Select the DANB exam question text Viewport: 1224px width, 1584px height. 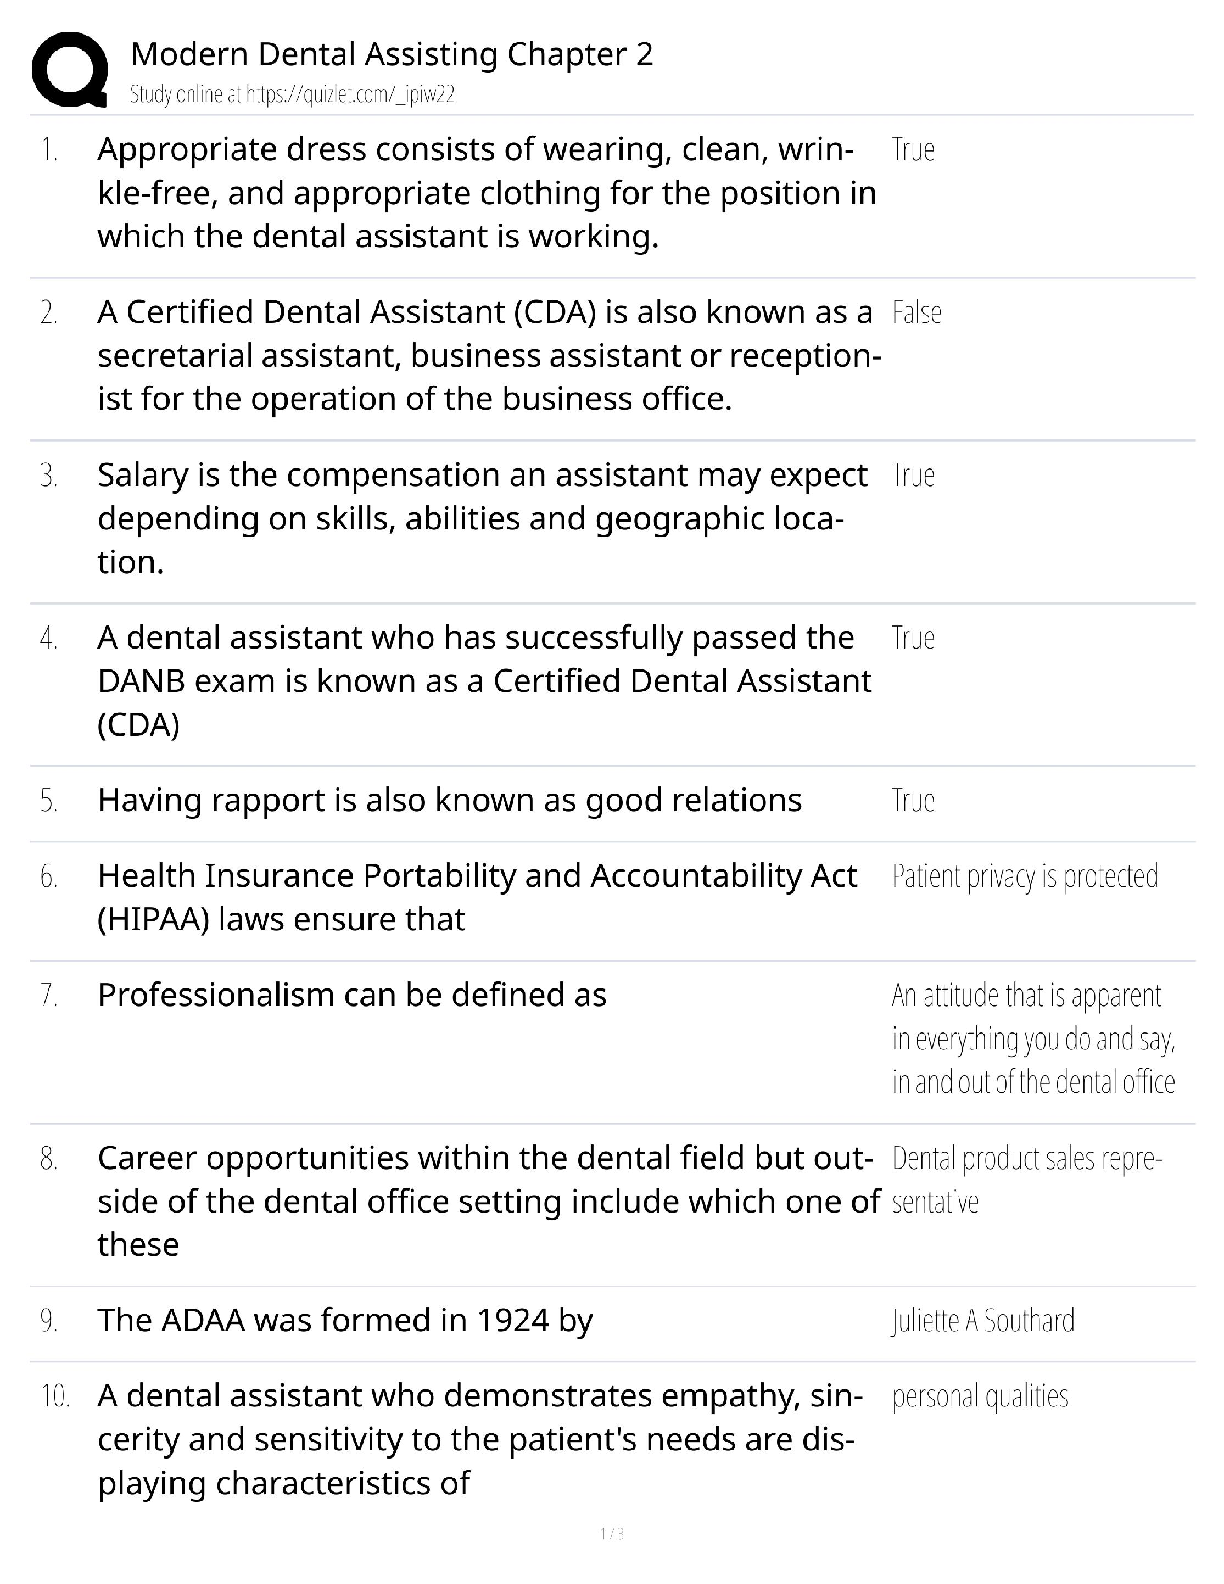pyautogui.click(x=484, y=681)
